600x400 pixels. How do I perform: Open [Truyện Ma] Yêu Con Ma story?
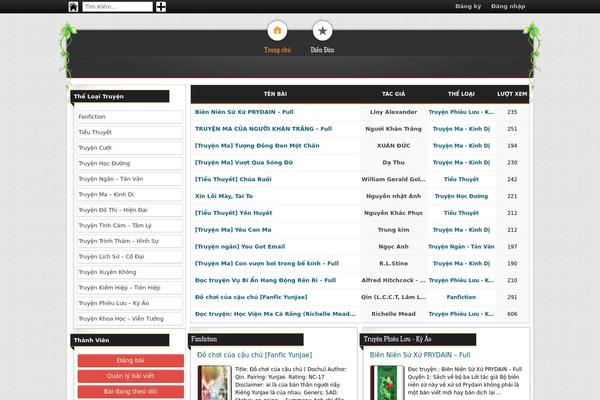[233, 230]
